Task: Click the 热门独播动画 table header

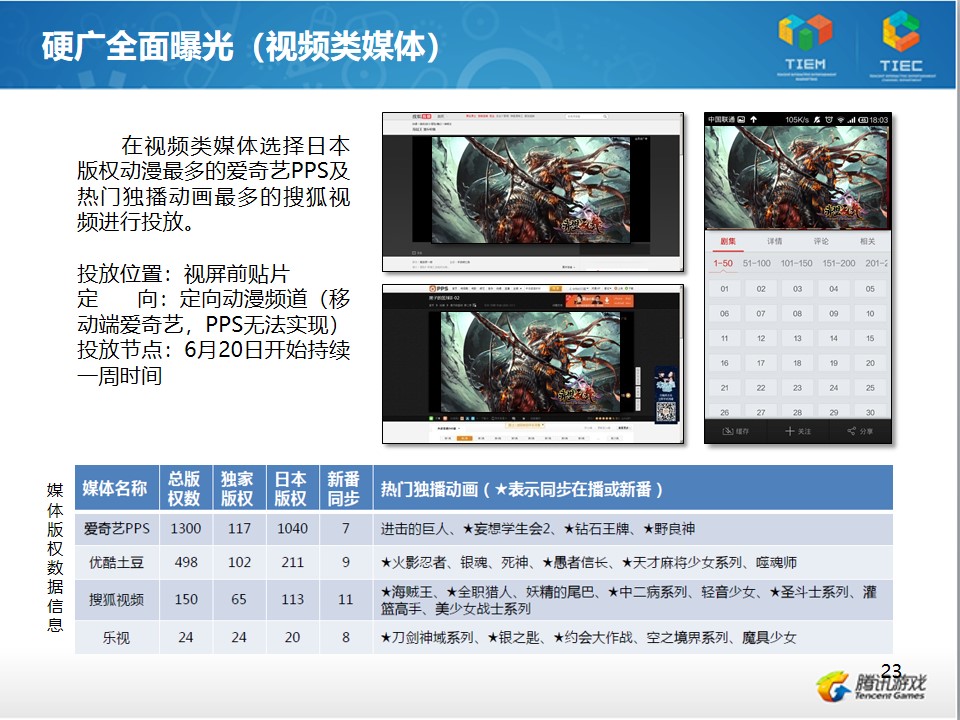Action: [x=633, y=488]
